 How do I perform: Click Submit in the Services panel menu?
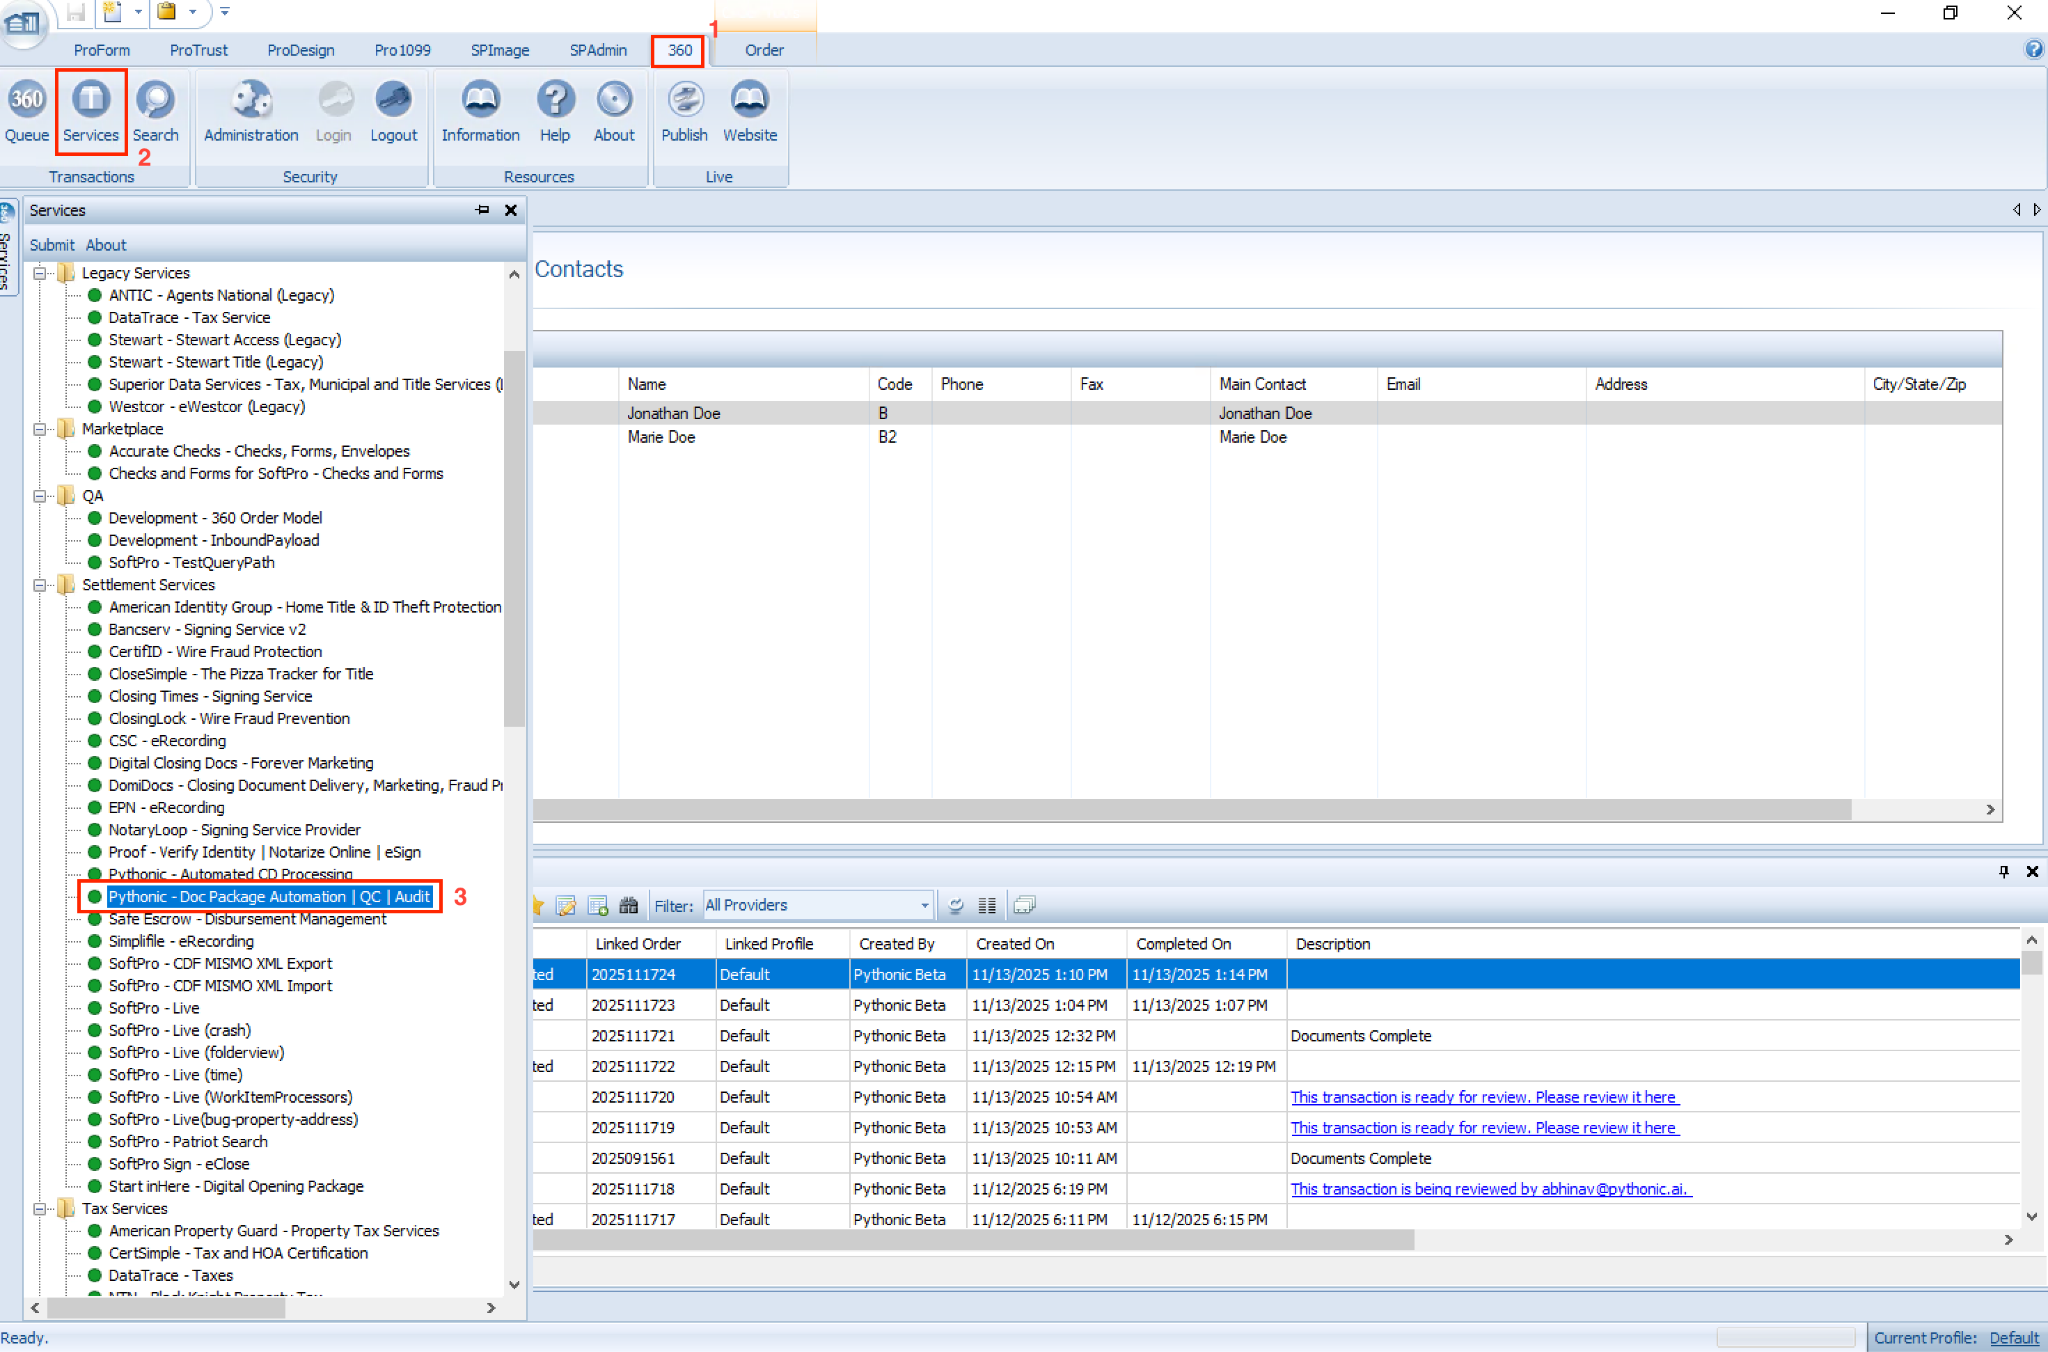[x=52, y=245]
